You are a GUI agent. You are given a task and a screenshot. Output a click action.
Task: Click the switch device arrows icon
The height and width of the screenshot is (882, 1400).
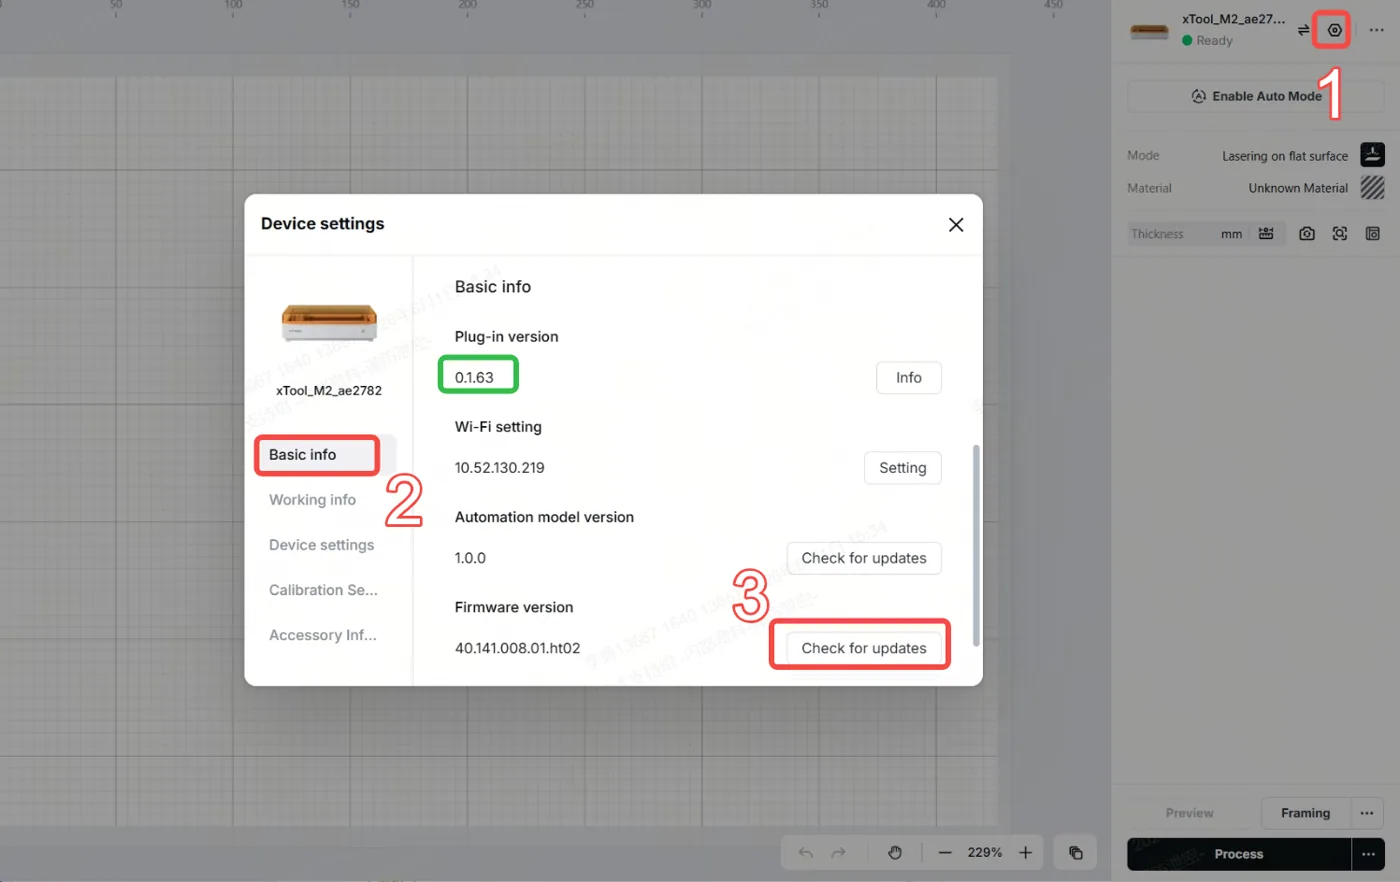[1303, 30]
